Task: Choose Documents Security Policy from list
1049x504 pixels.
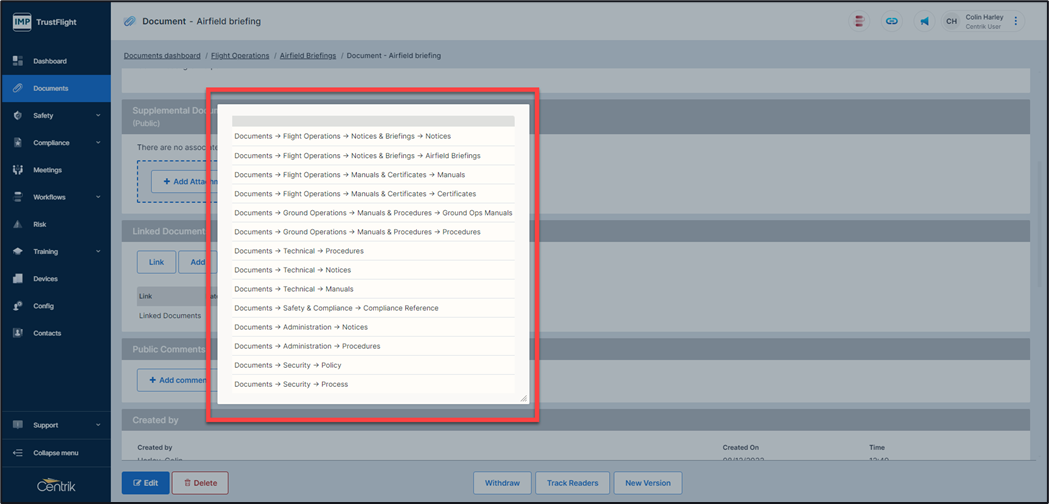Action: [288, 366]
